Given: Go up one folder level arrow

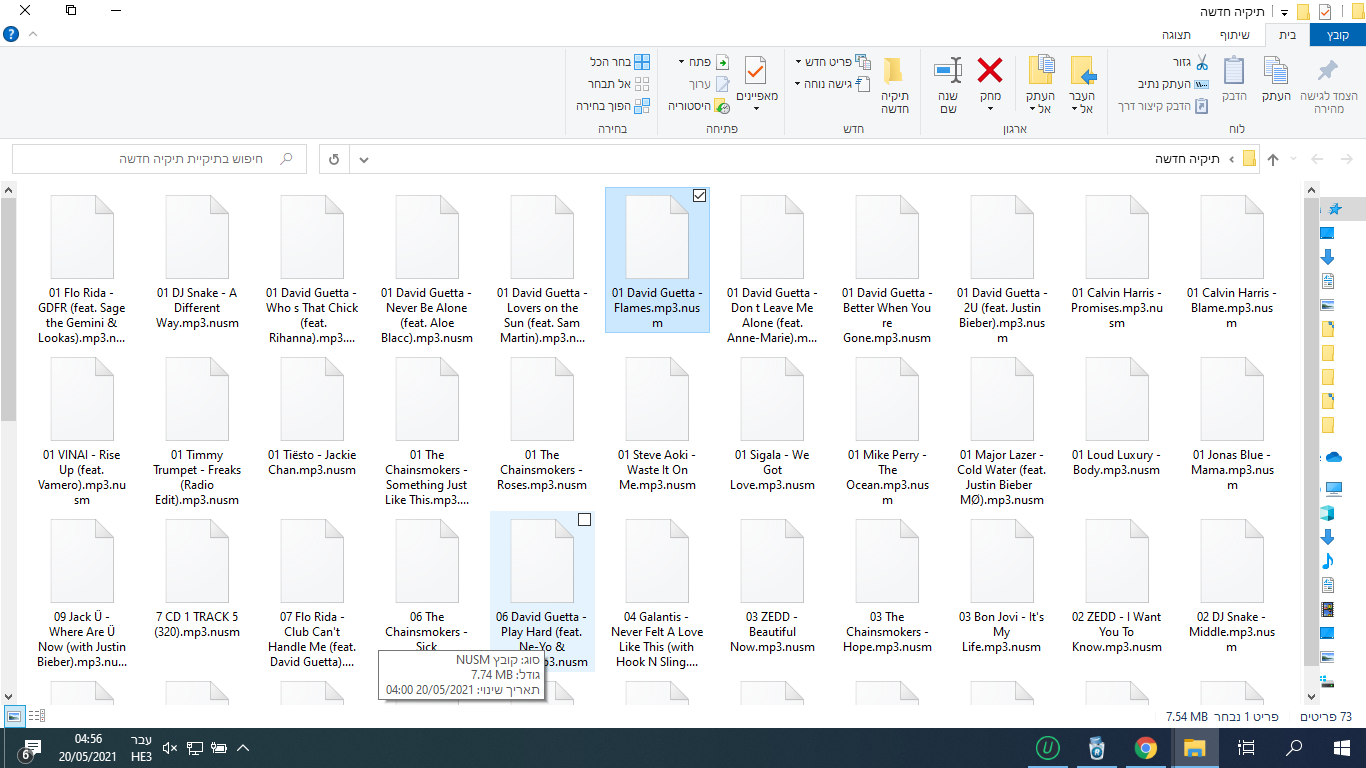Looking at the screenshot, I should pos(1273,159).
